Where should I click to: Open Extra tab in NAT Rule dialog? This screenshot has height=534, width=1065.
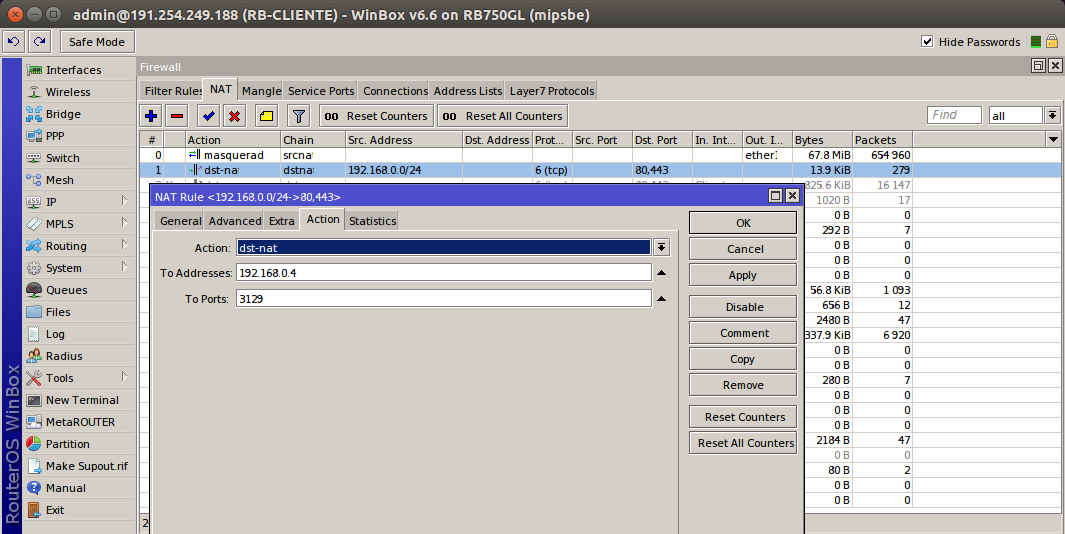tap(281, 221)
